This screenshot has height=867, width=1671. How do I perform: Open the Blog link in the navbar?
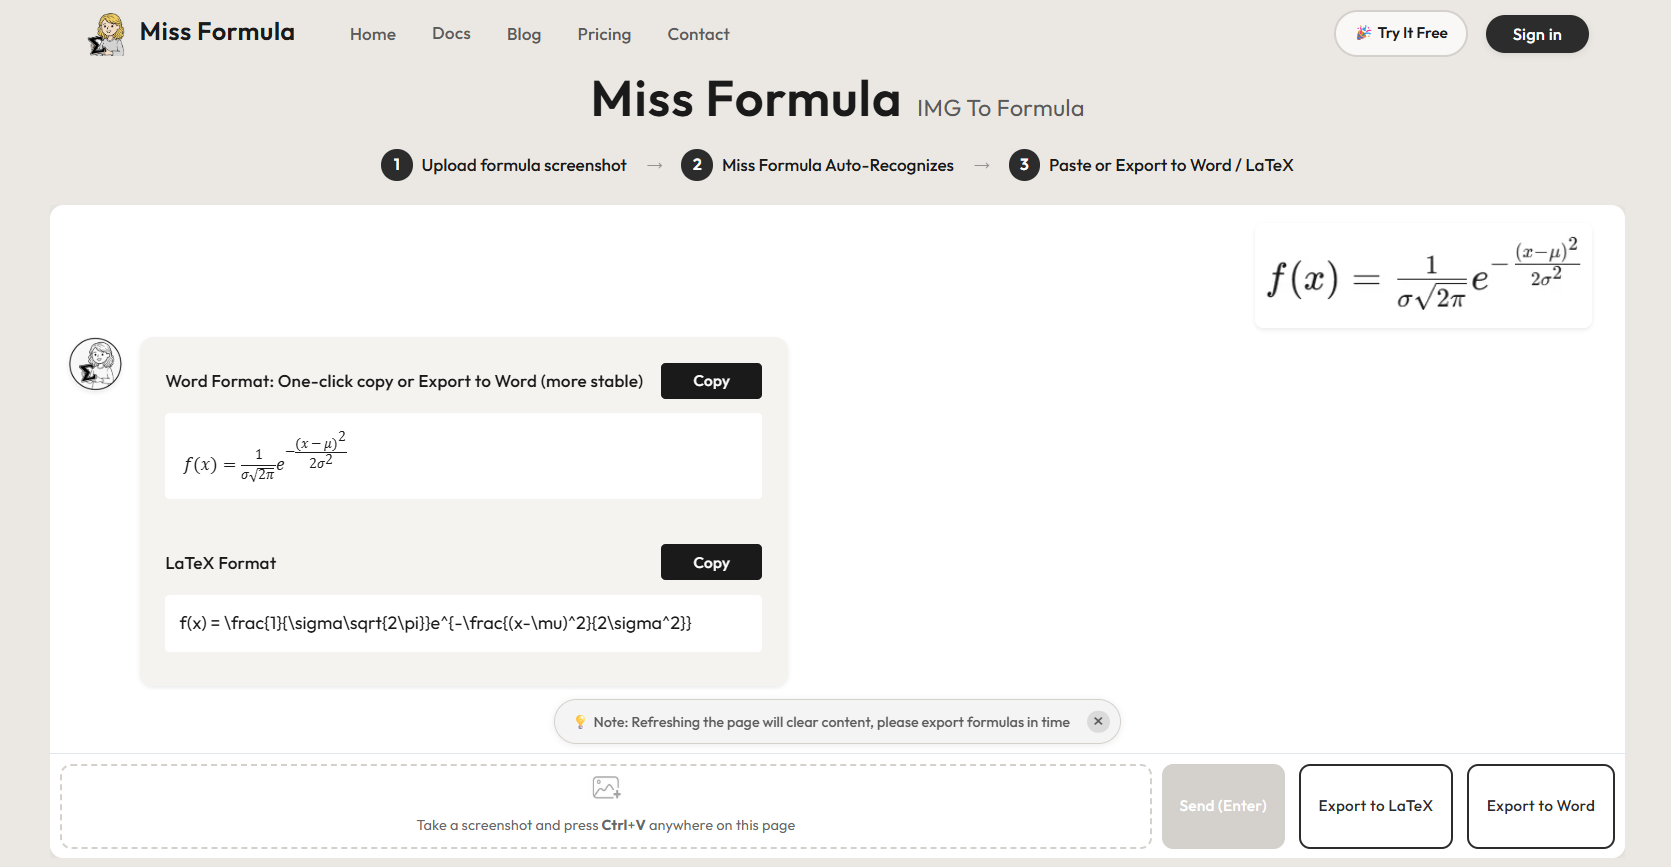[524, 34]
